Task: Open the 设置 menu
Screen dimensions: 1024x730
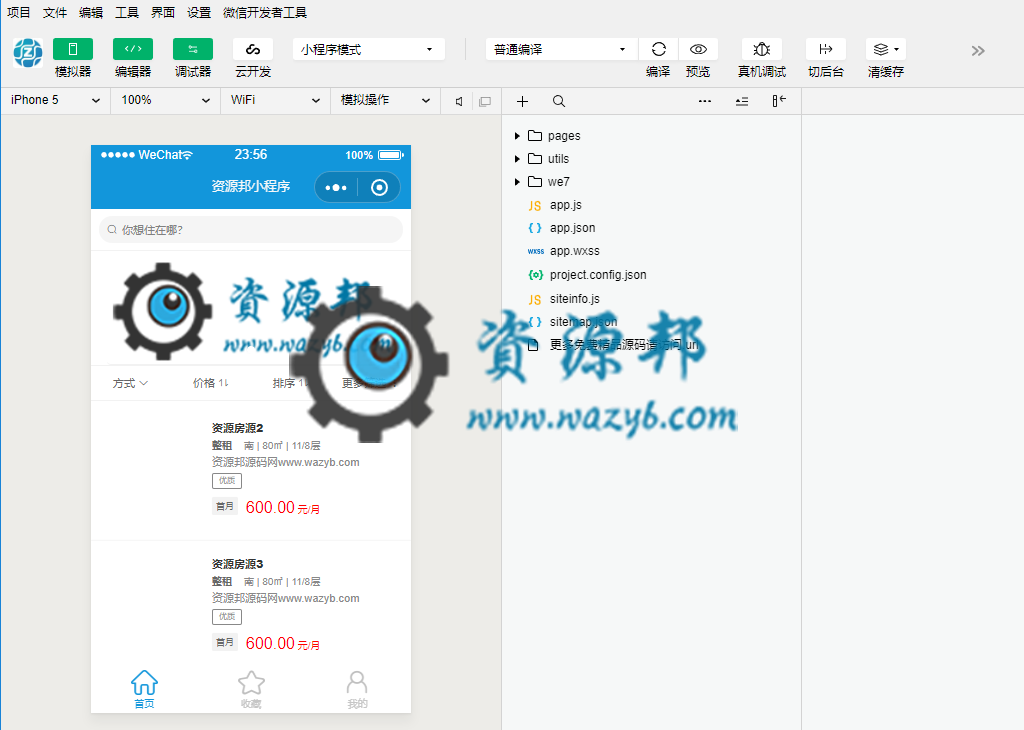Action: pos(199,12)
